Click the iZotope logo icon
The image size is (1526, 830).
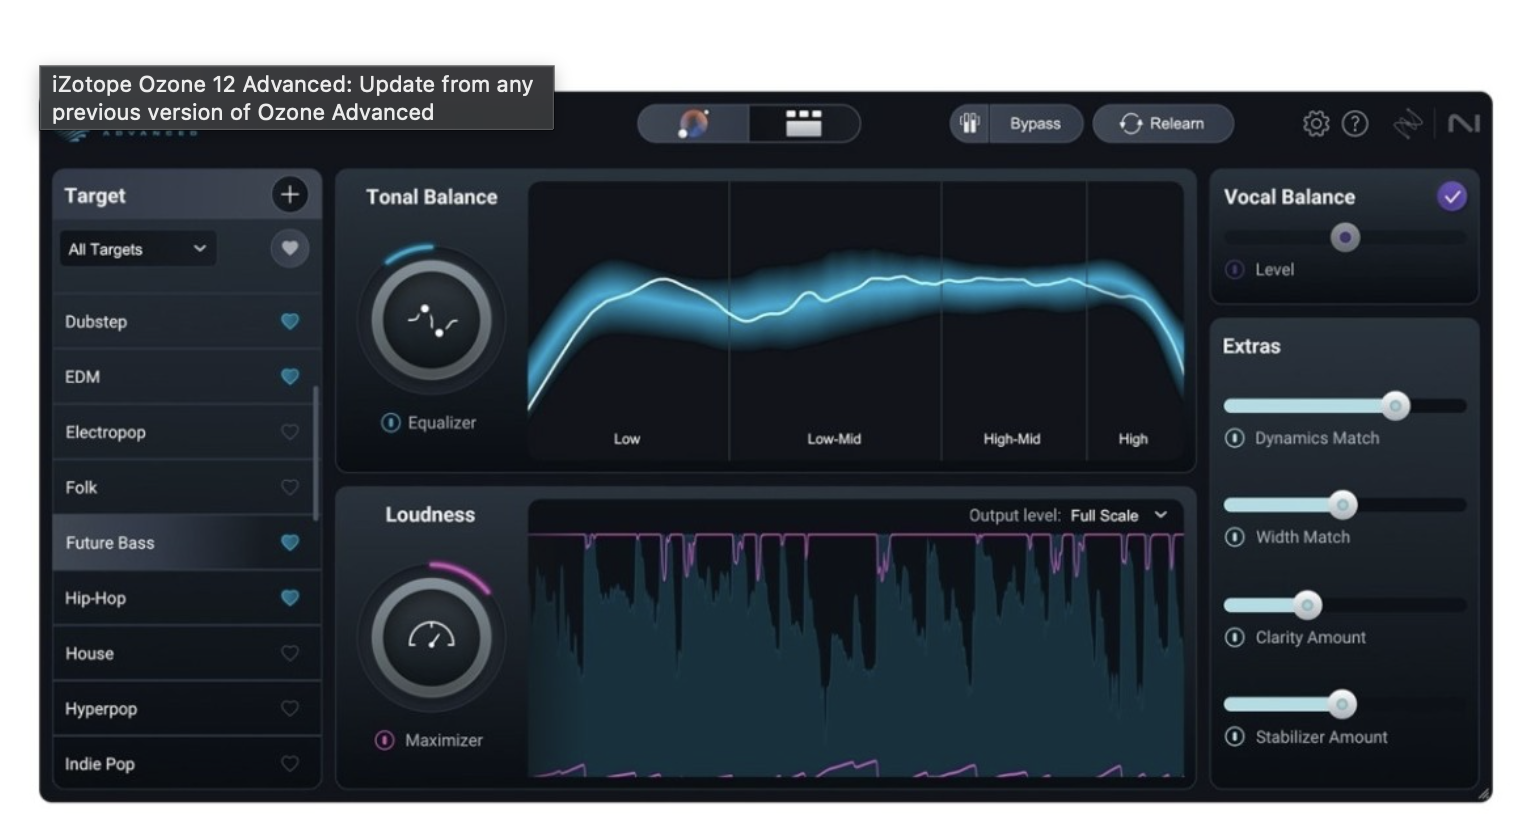tap(1408, 124)
